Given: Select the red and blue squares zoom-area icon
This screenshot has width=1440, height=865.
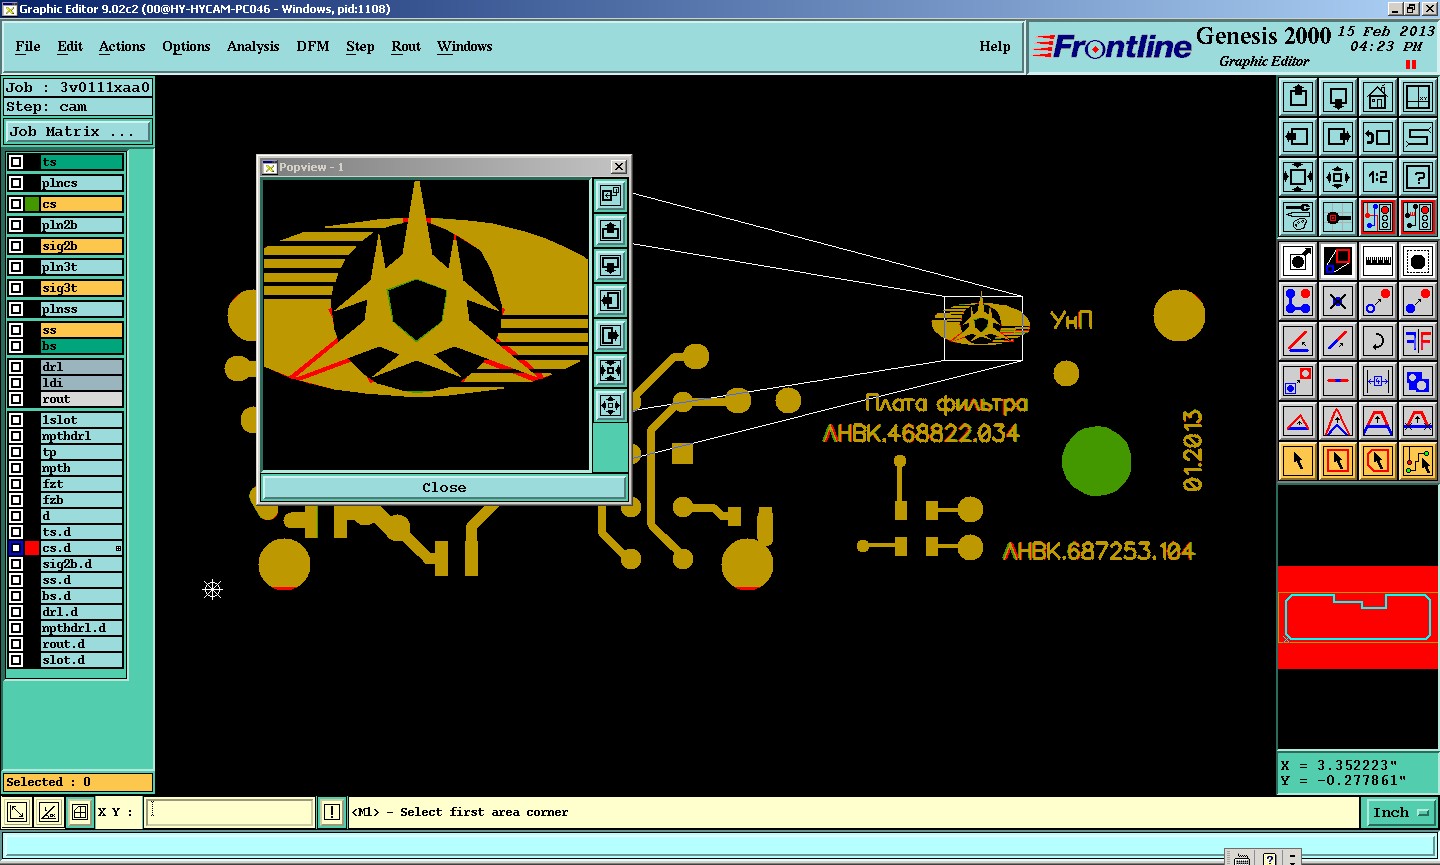Looking at the screenshot, I should 1338,261.
